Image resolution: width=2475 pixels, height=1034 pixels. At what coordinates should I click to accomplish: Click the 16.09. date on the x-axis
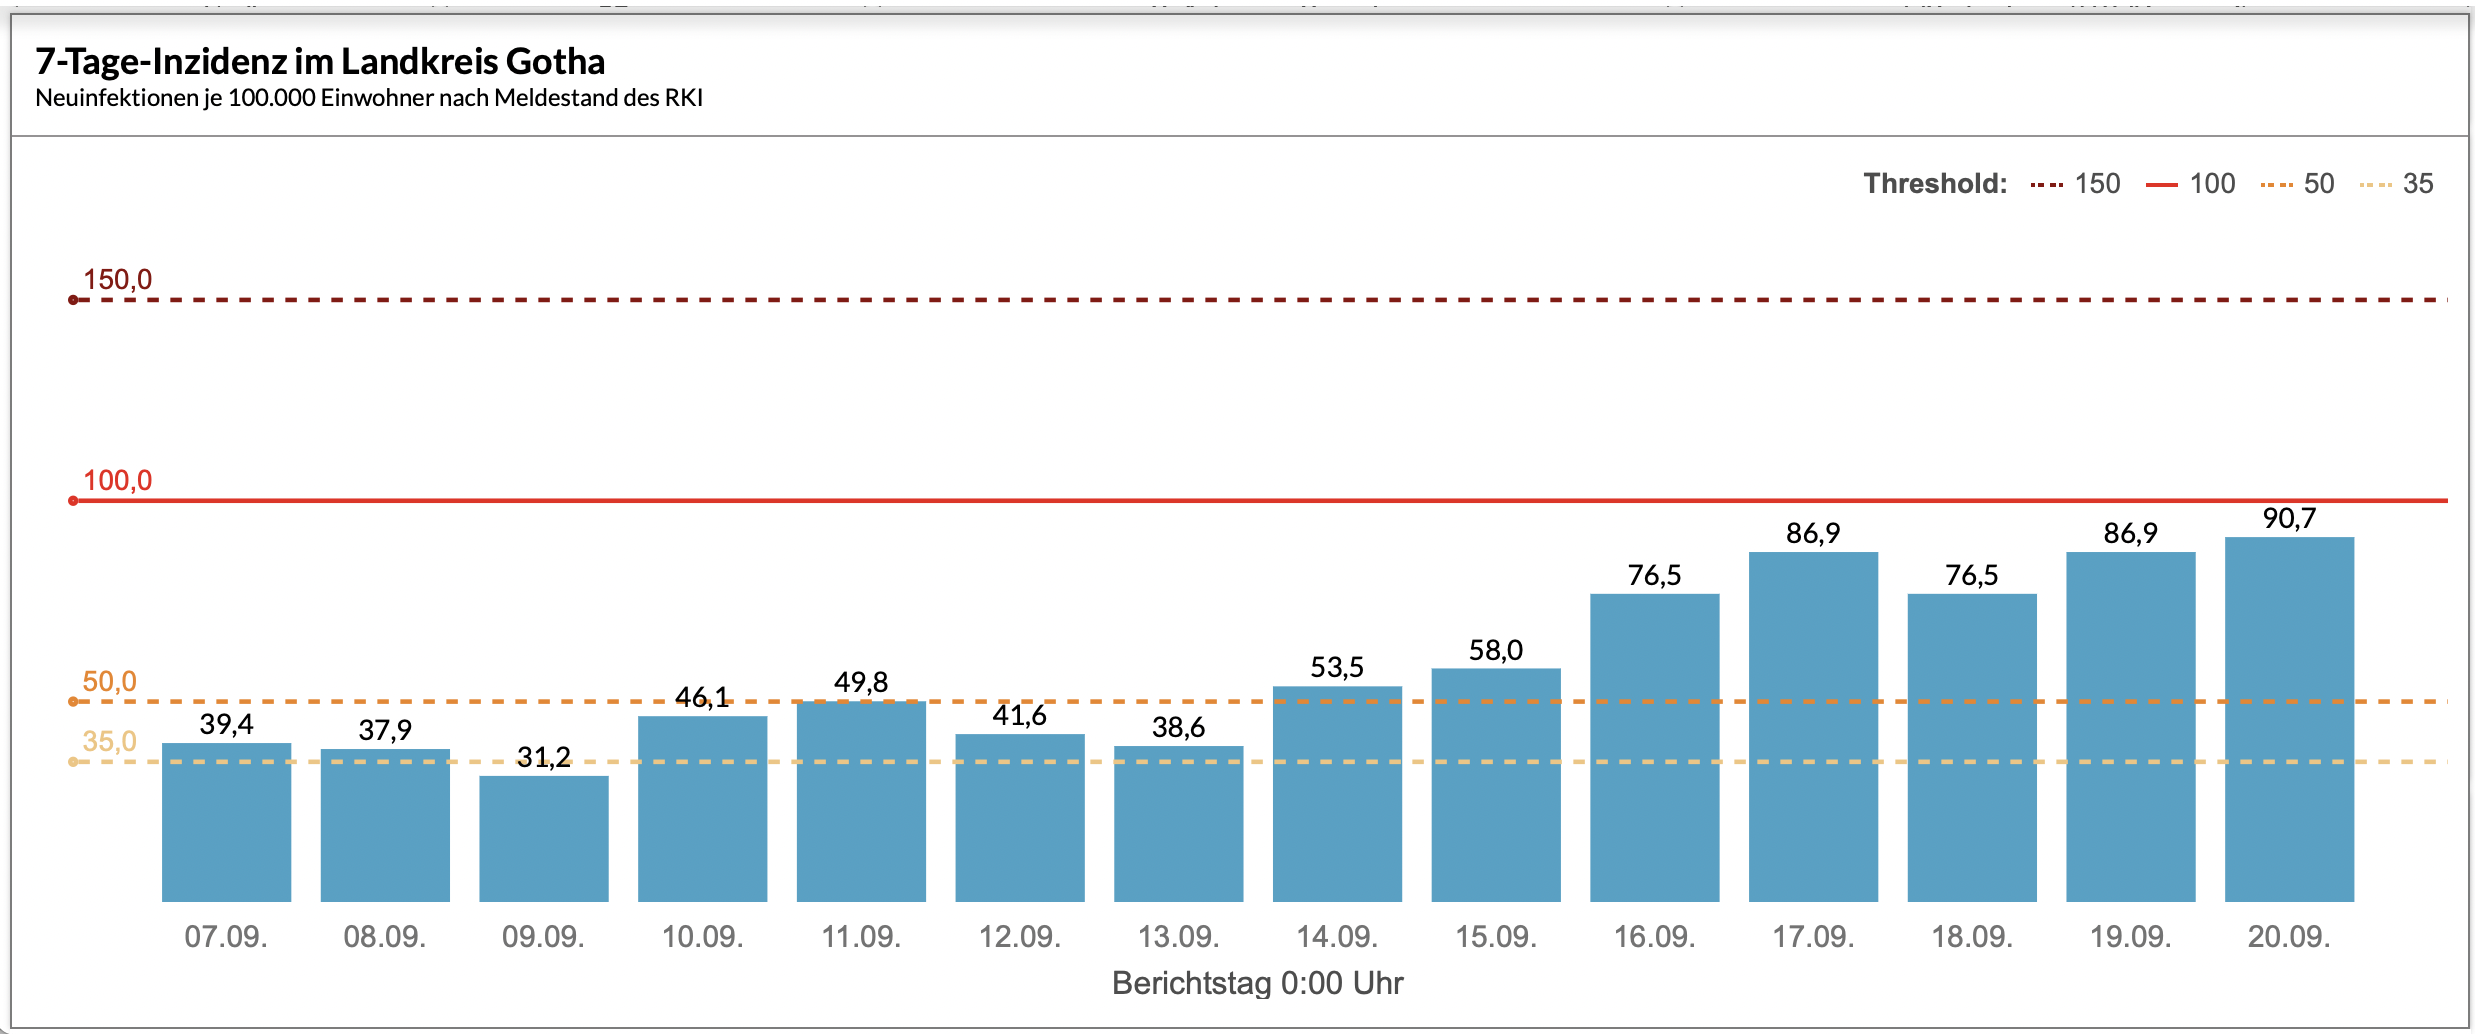pyautogui.click(x=1655, y=937)
